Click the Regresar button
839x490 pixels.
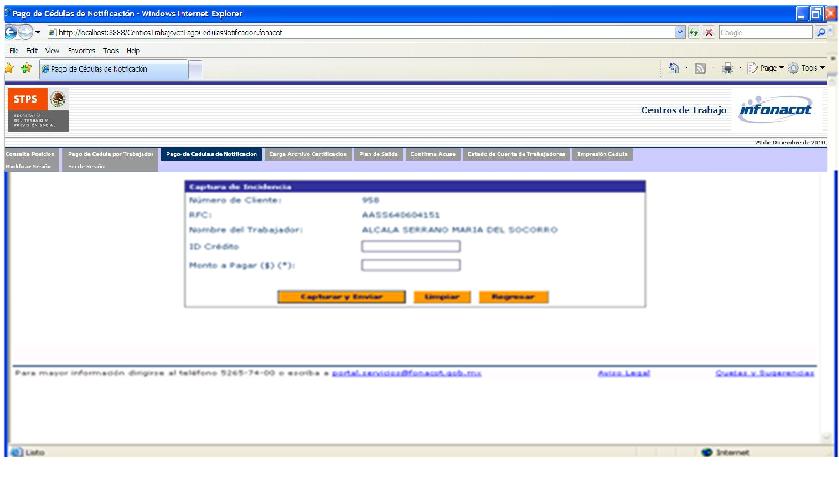tap(513, 297)
